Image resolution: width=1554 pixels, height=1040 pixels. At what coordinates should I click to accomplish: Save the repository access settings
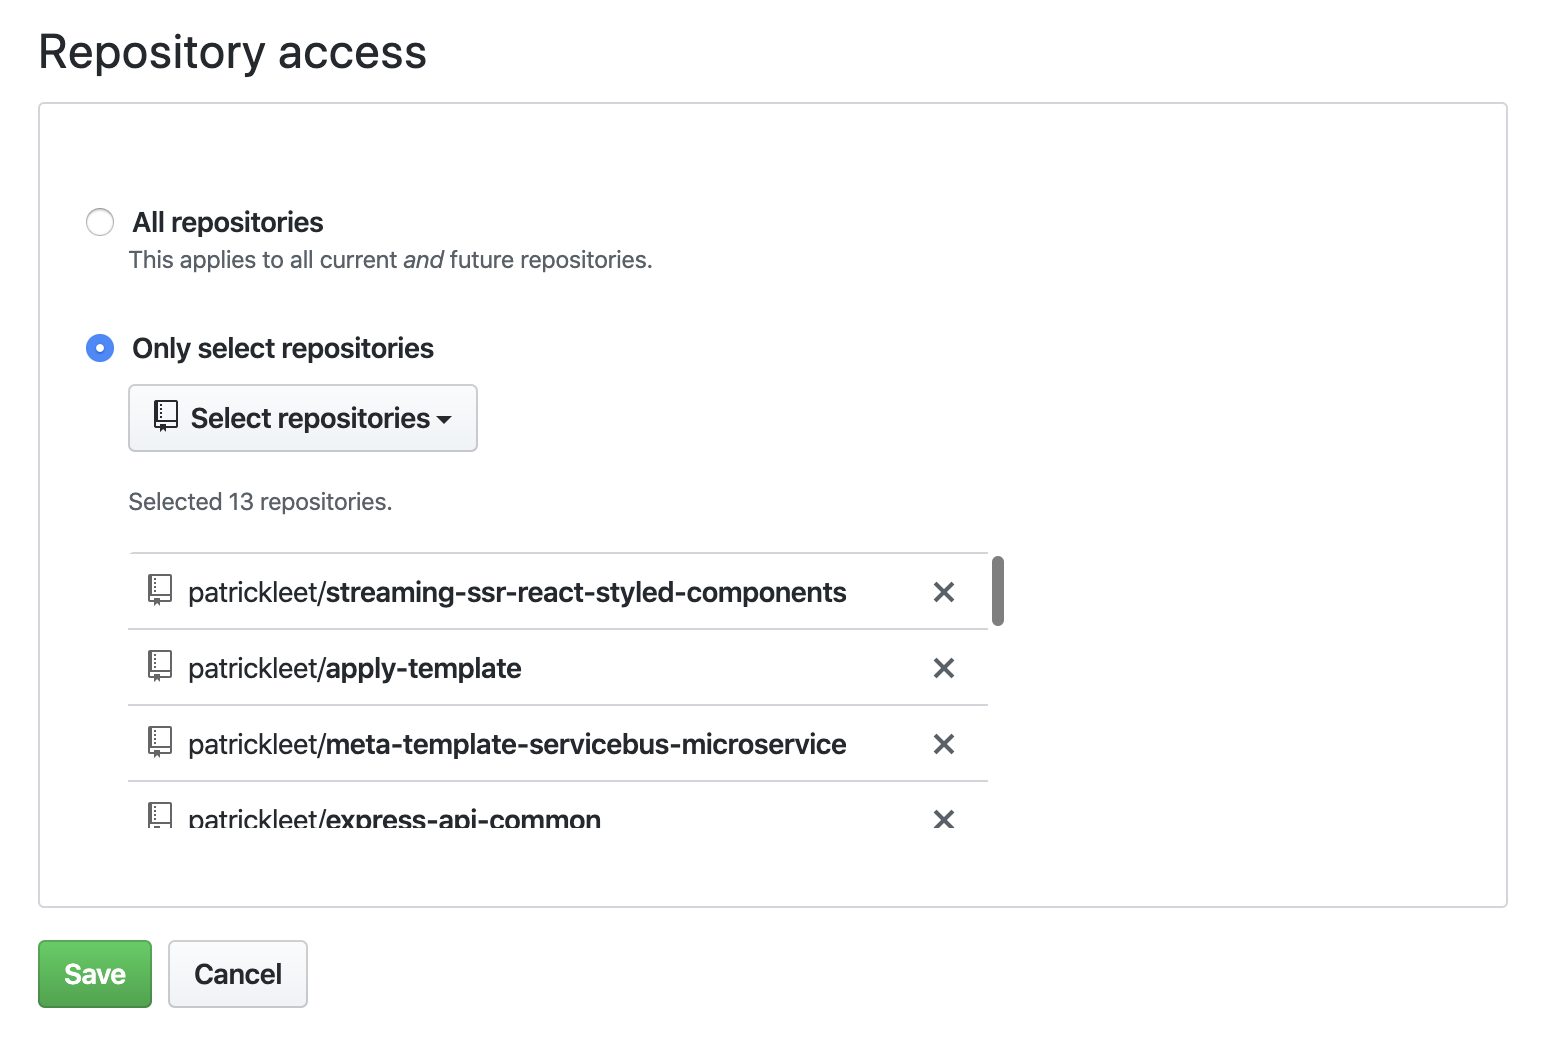click(95, 974)
